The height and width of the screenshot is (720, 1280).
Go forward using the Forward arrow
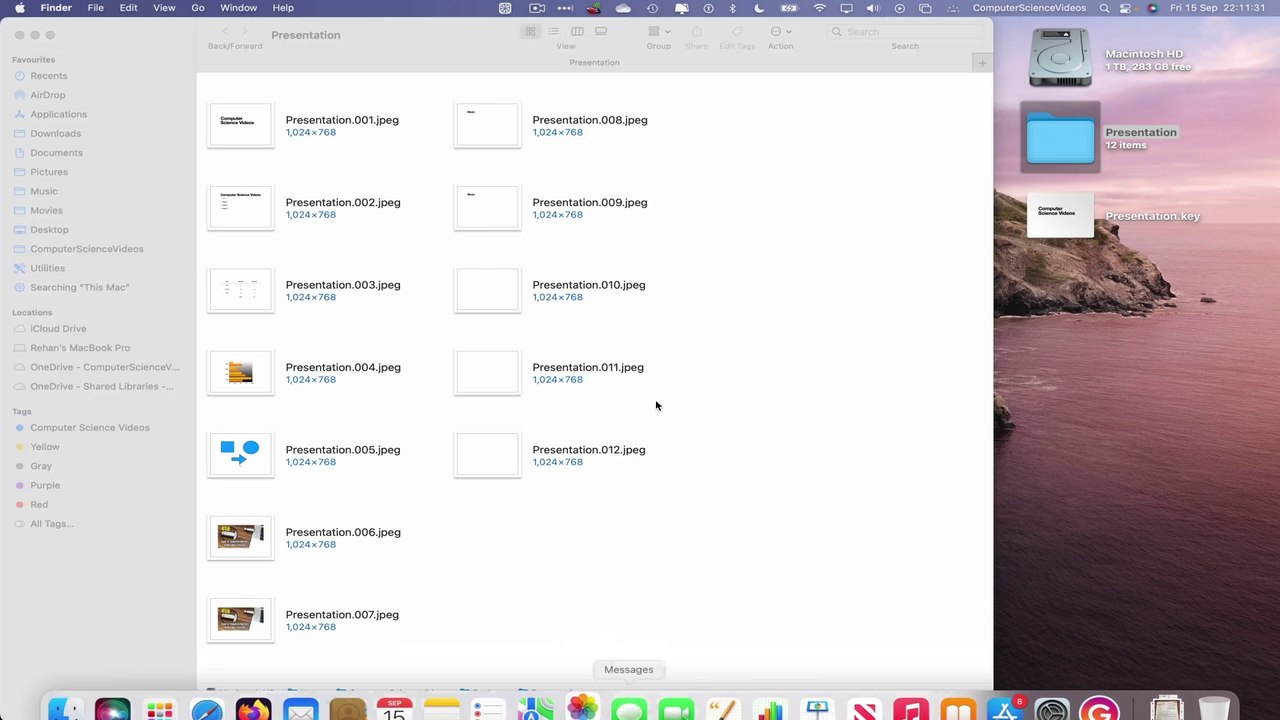246,32
